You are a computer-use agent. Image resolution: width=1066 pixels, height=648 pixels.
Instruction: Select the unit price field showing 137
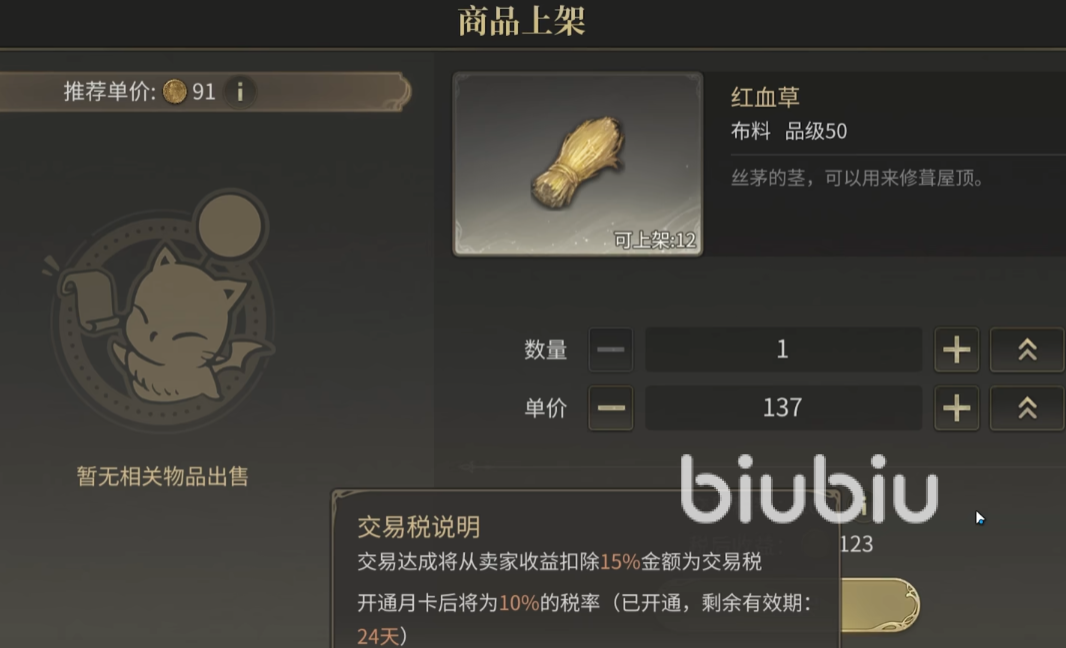tap(783, 408)
